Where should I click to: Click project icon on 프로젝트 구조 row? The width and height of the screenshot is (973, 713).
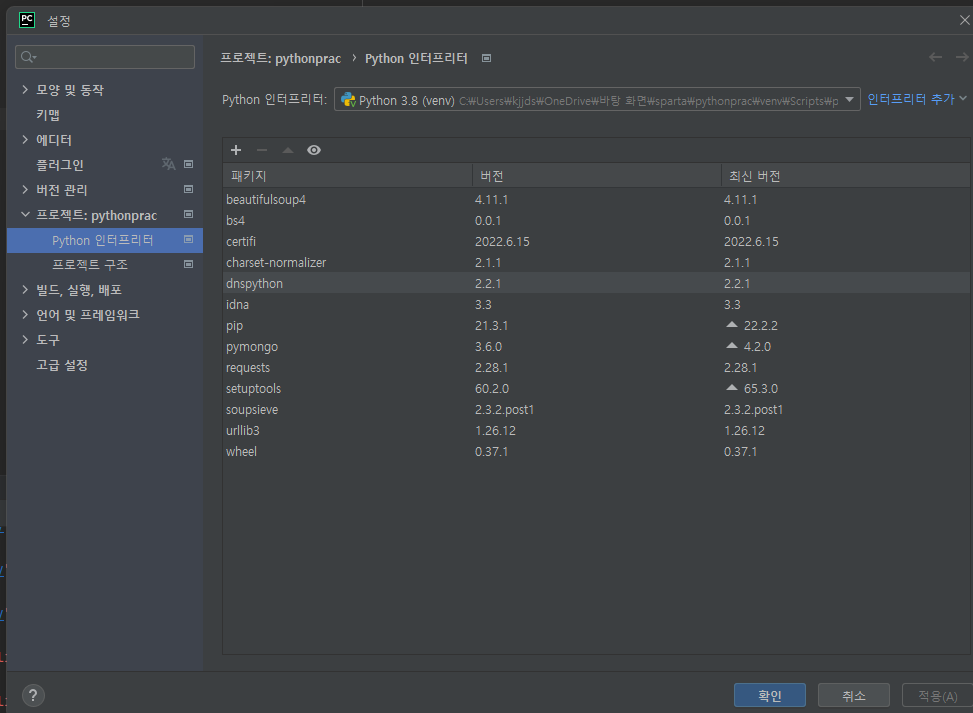click(189, 264)
